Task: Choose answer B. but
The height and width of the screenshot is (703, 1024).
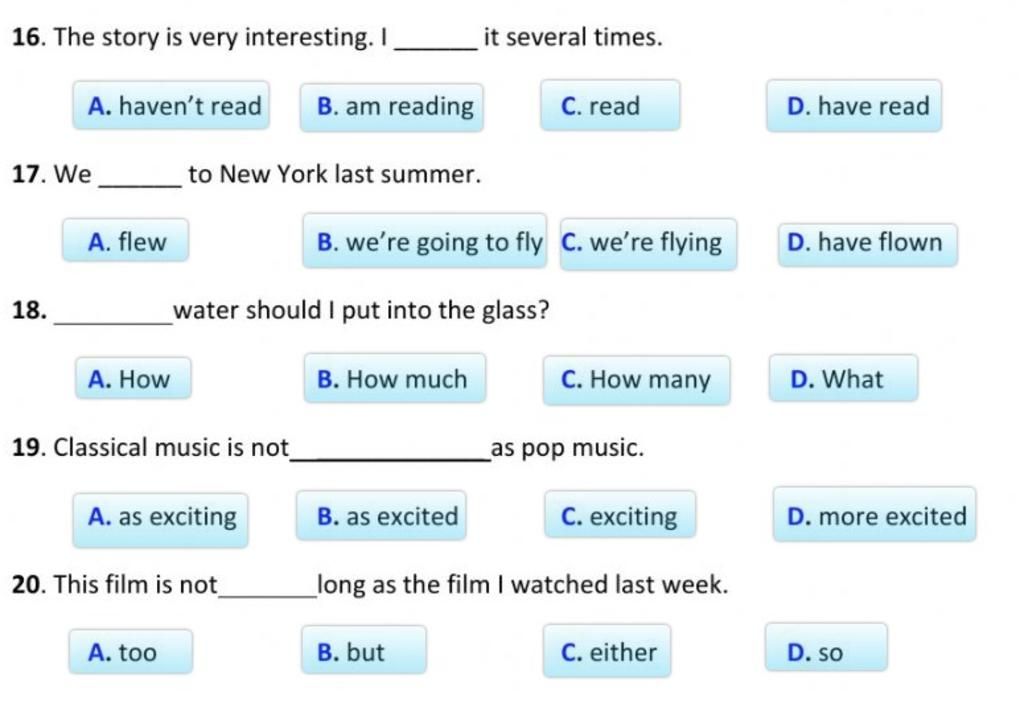Action: tap(364, 649)
